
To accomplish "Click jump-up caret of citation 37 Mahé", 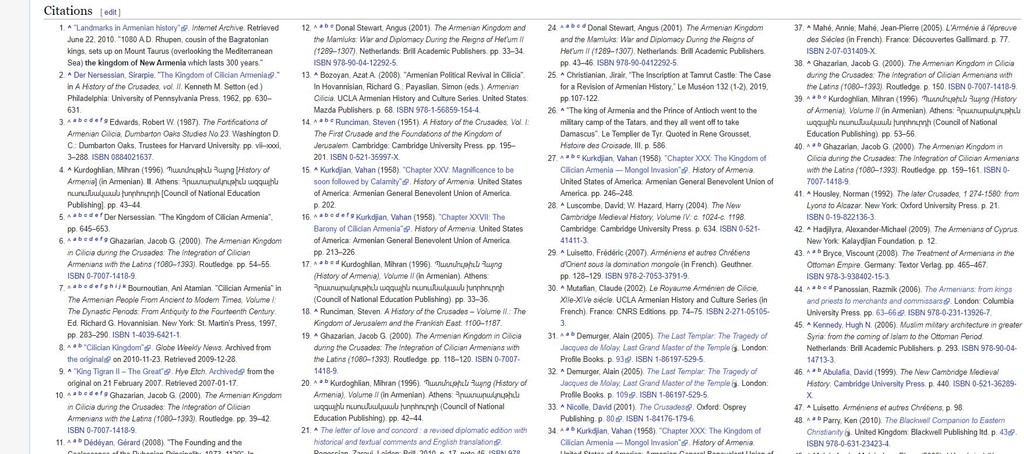I will (808, 27).
